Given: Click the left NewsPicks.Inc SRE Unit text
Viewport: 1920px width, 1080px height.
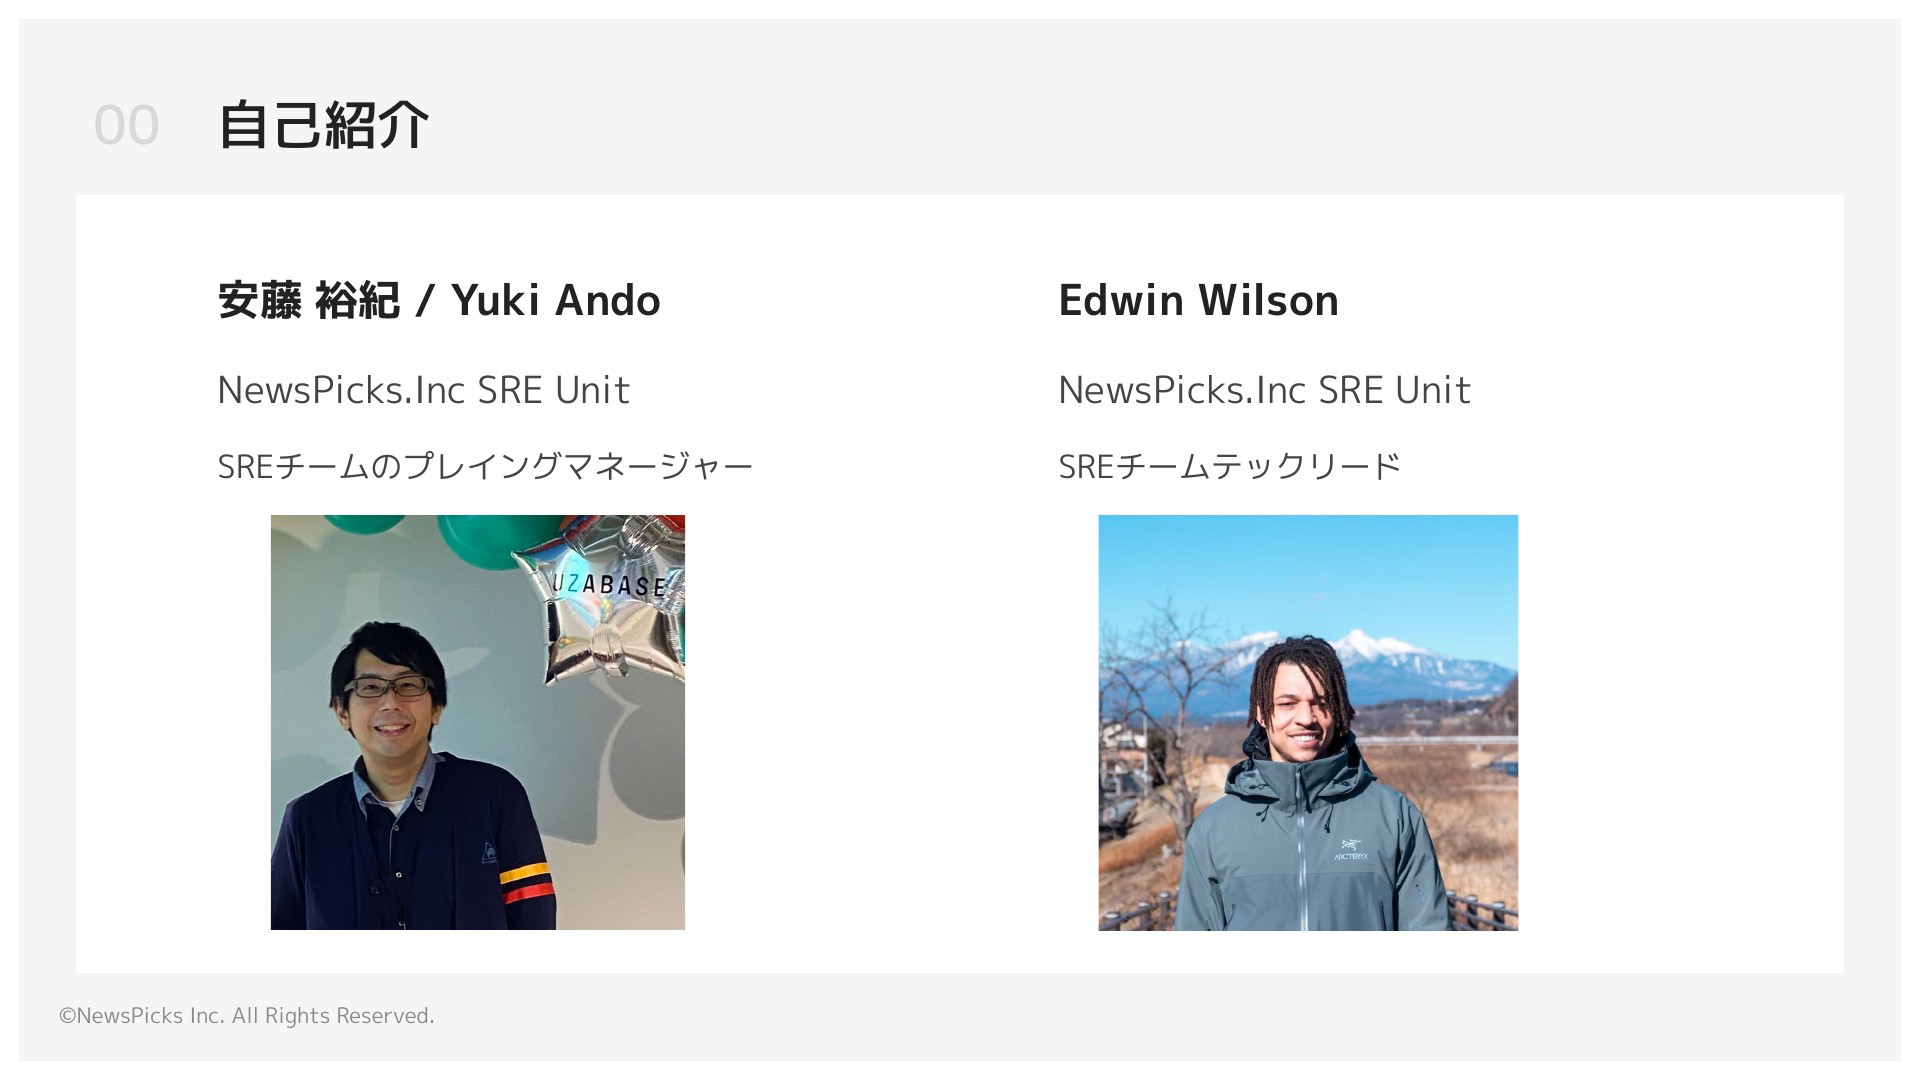Looking at the screenshot, I should [x=423, y=390].
